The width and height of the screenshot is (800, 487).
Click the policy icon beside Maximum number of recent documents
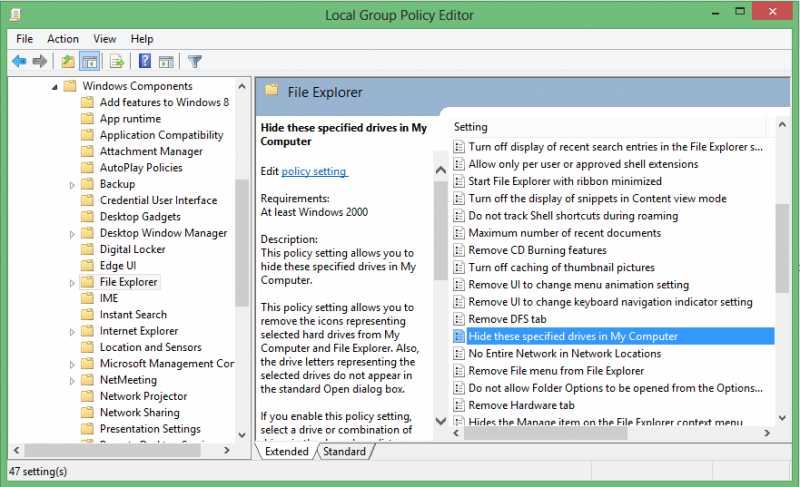[x=459, y=233]
